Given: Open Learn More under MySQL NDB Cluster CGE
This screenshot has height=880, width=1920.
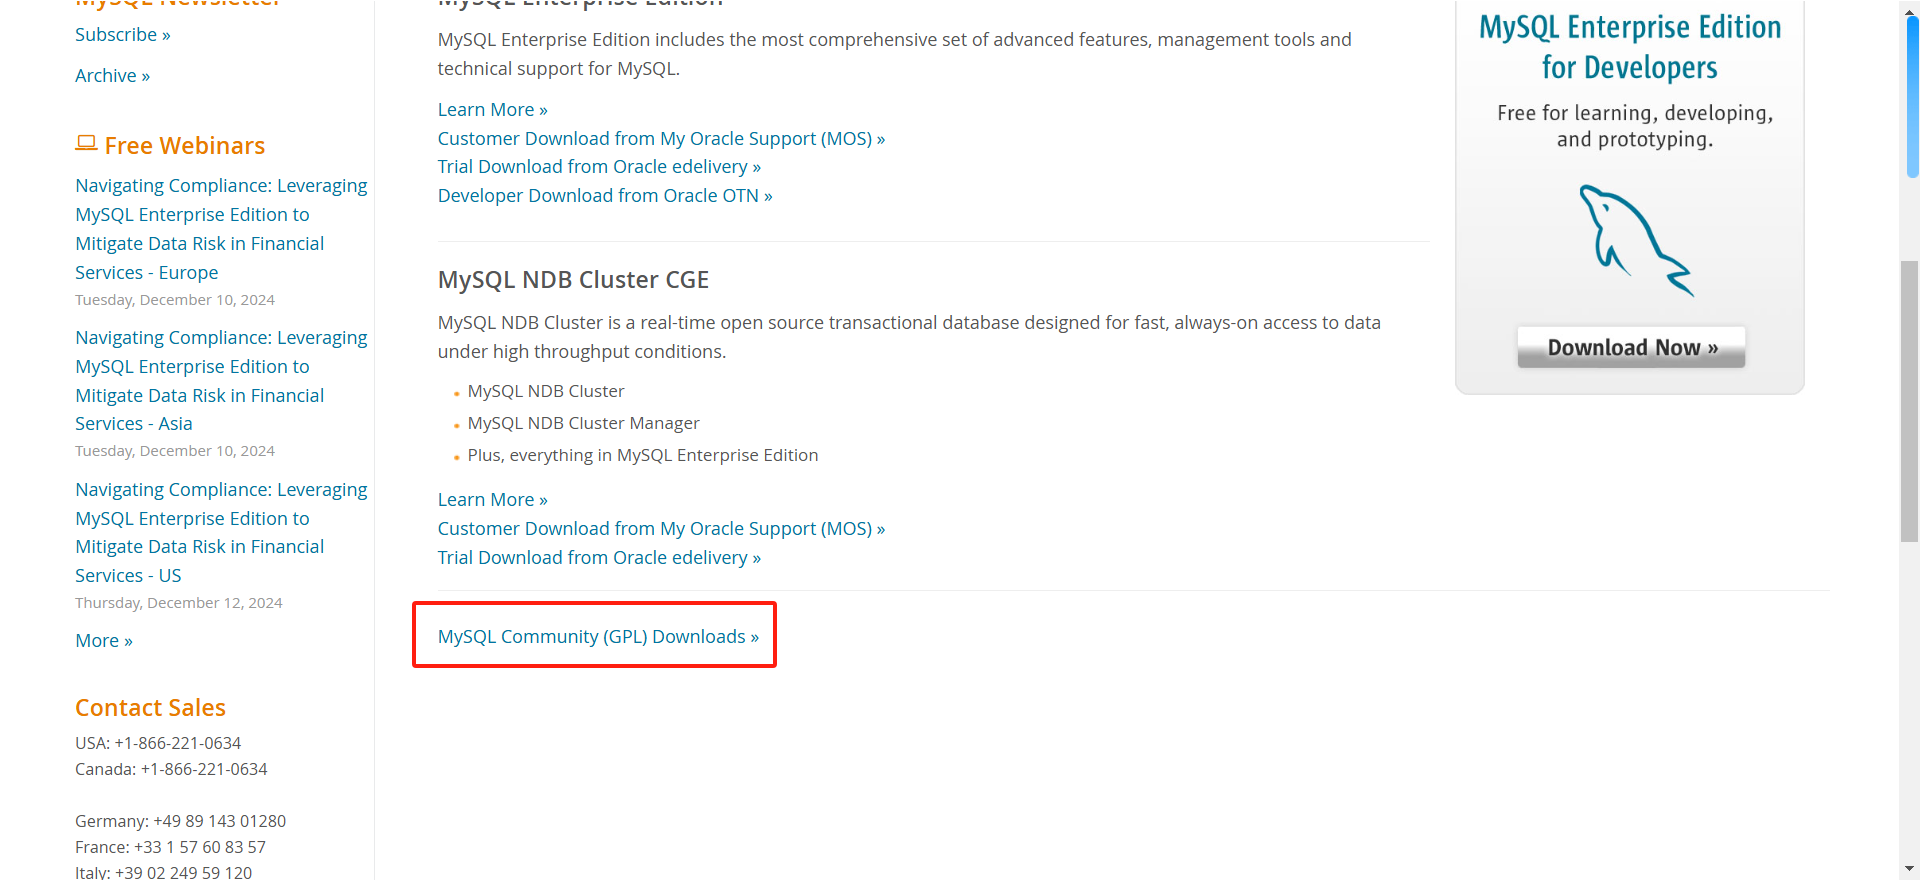Looking at the screenshot, I should coord(492,499).
